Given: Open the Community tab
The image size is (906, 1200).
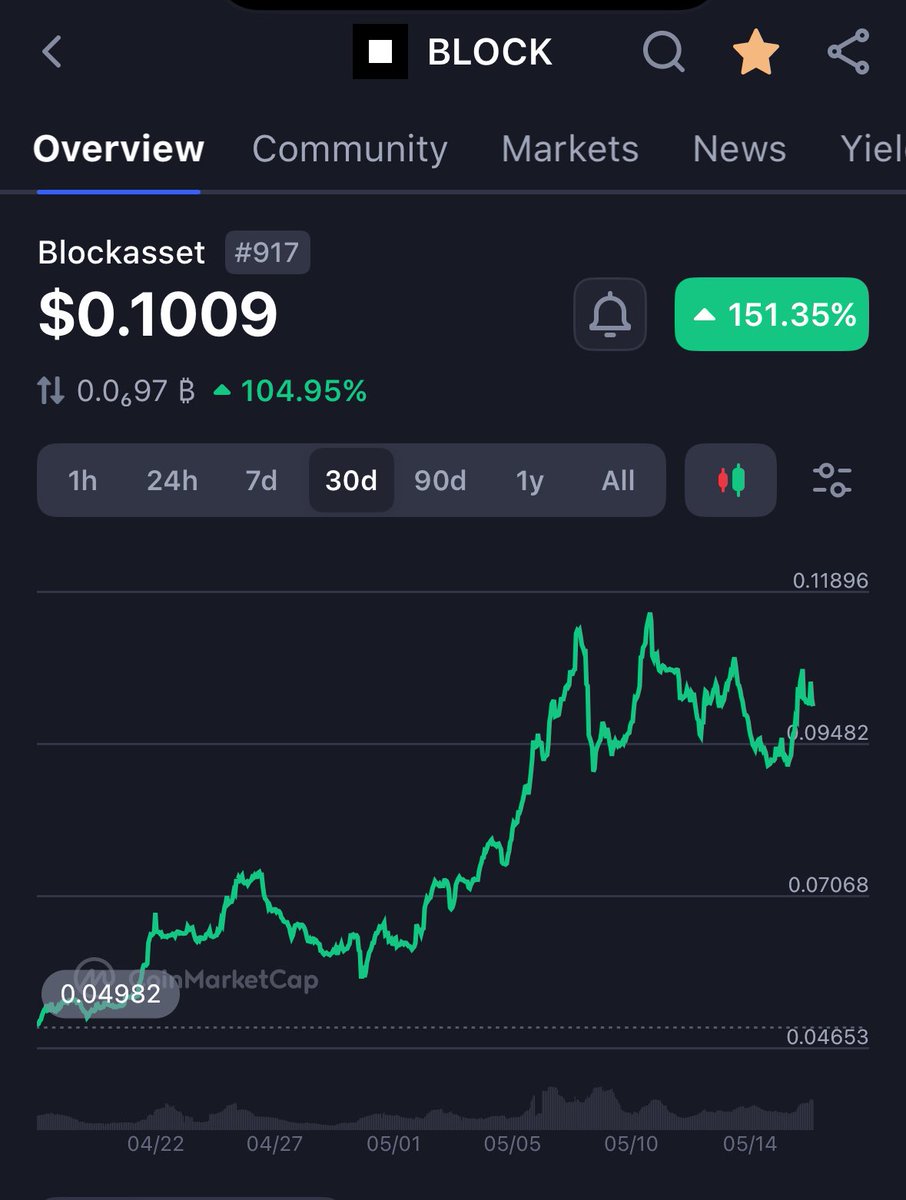Looking at the screenshot, I should point(350,148).
